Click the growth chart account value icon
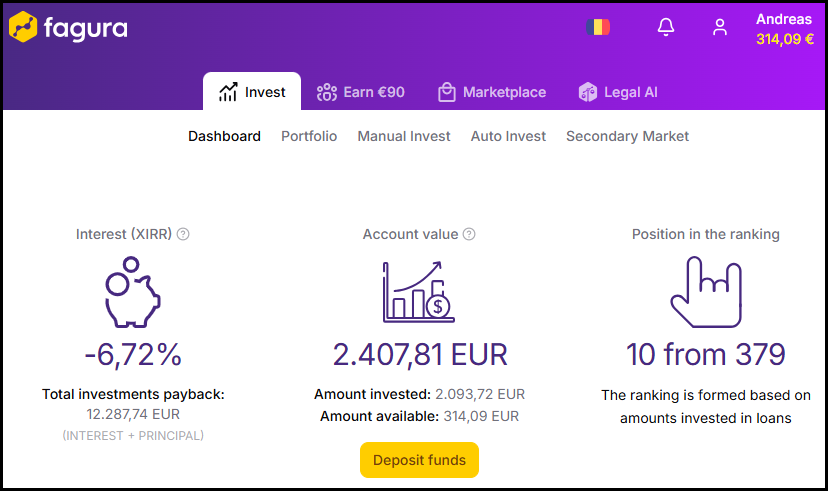 pyautogui.click(x=418, y=292)
